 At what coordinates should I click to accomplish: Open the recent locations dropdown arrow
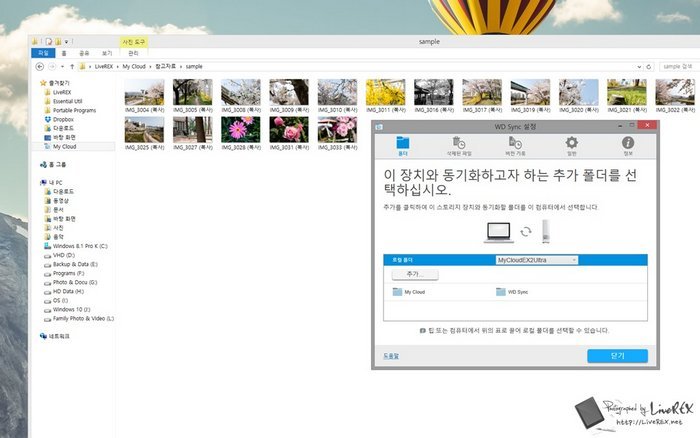tap(62, 67)
